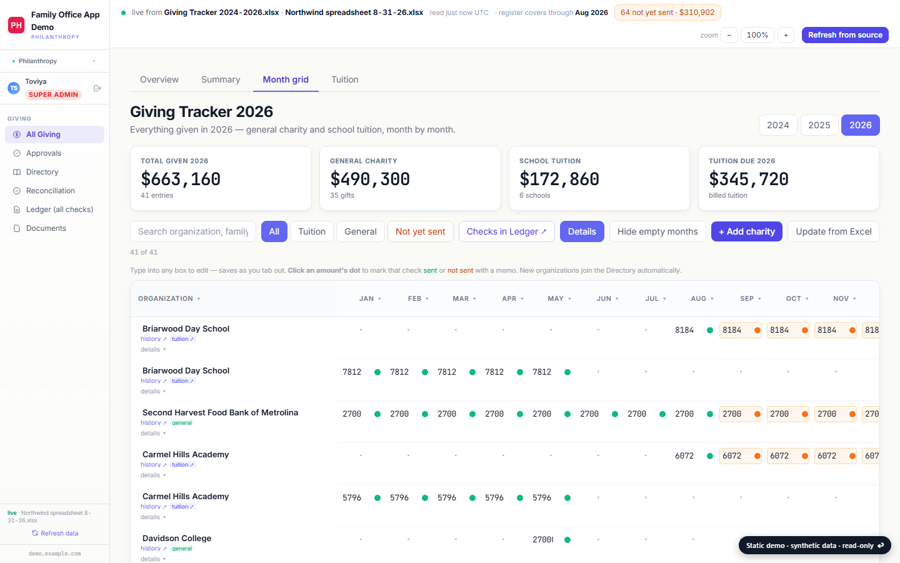Screen dimensions: 900x563
Task: Click Second Harvest Jan green sent dot
Action: point(377,414)
